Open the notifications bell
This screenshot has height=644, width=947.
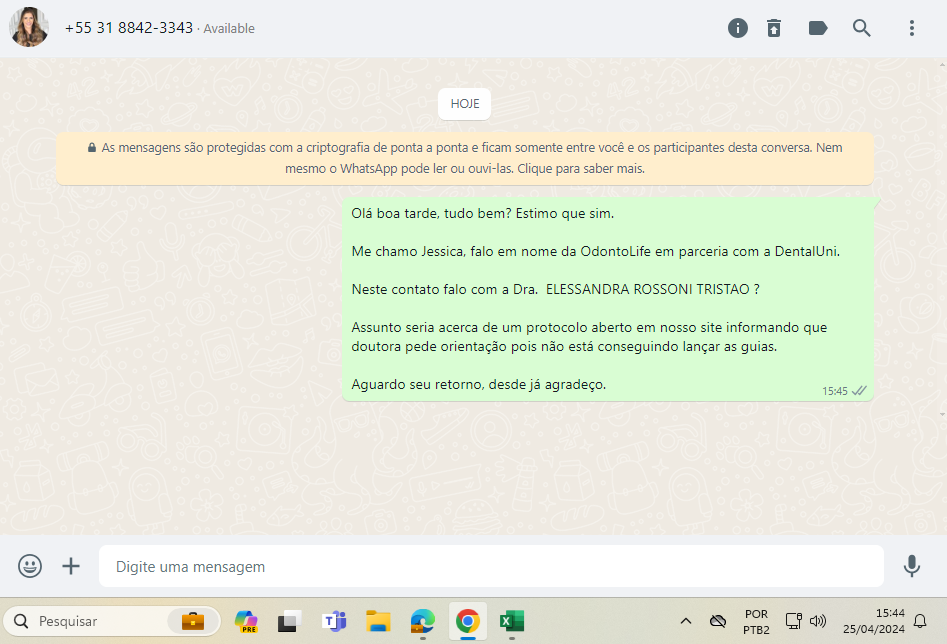[x=920, y=621]
